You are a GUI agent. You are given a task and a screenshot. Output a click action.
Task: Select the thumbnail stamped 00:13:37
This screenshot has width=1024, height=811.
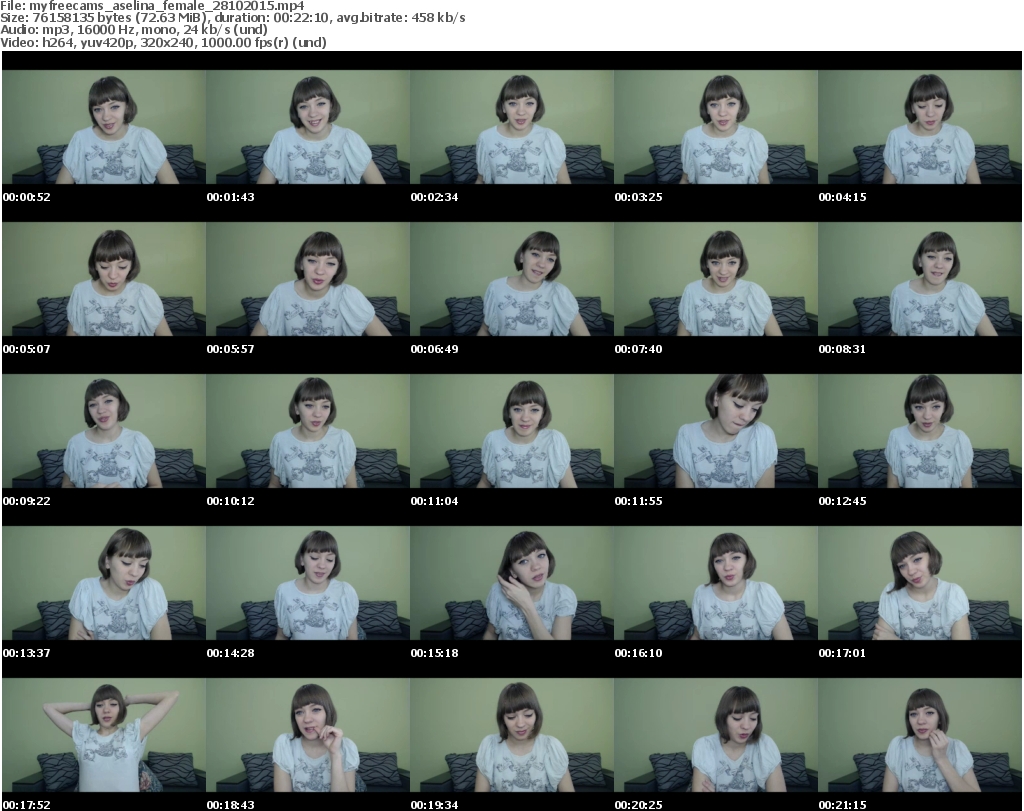coord(104,584)
